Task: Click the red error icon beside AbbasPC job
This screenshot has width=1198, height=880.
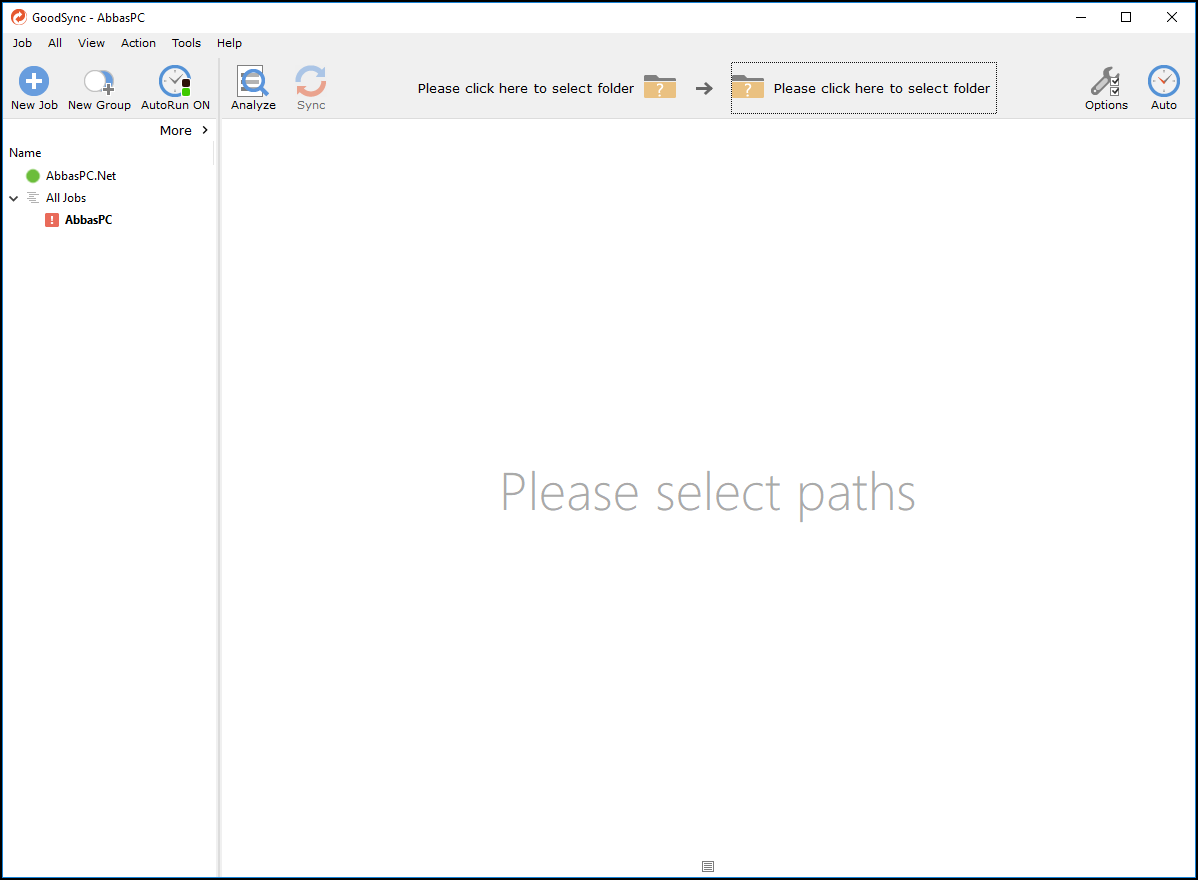Action: click(x=52, y=220)
